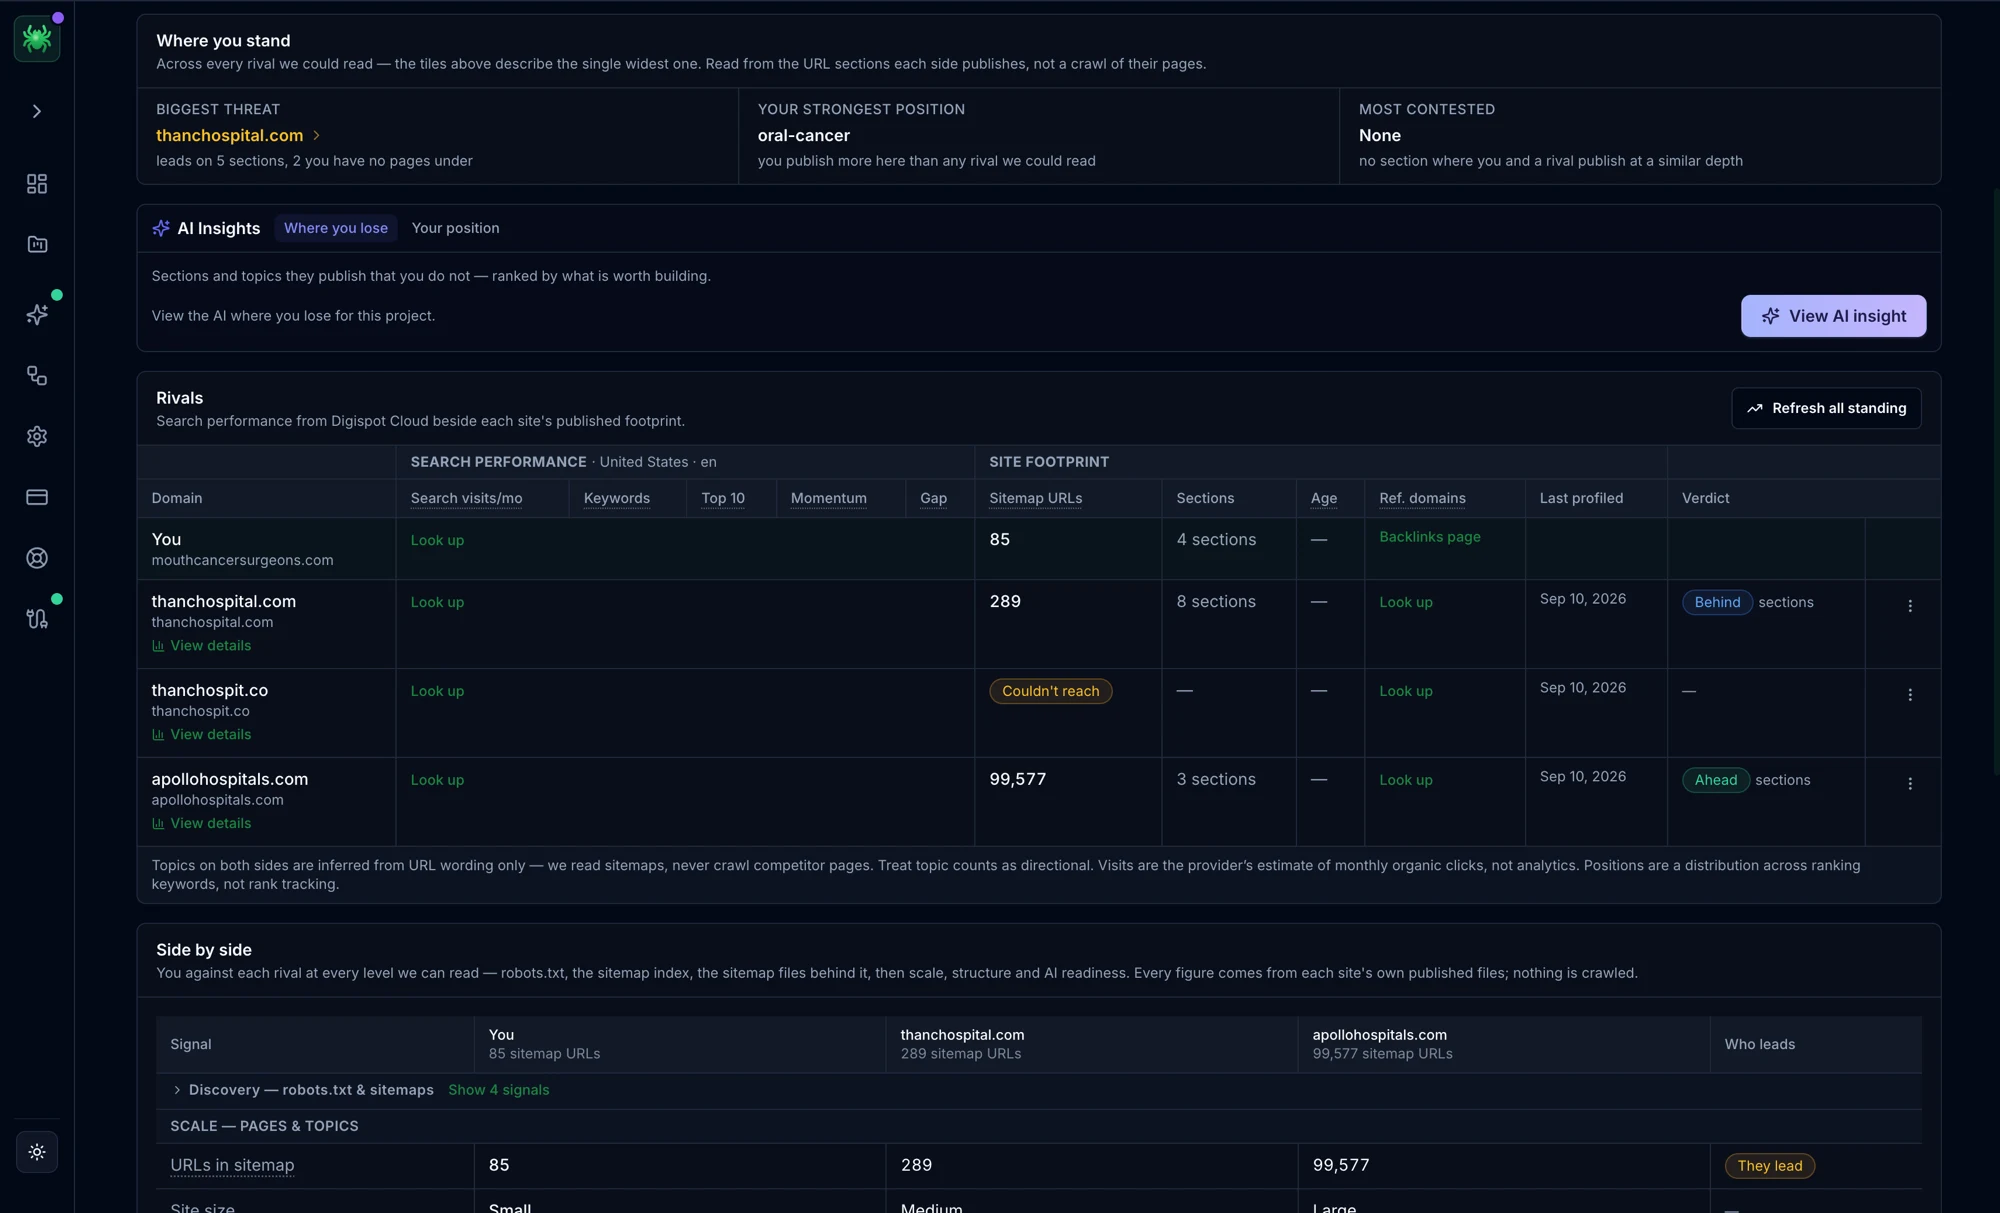Click the Couldn't reach badge
The height and width of the screenshot is (1213, 2000).
click(x=1050, y=691)
